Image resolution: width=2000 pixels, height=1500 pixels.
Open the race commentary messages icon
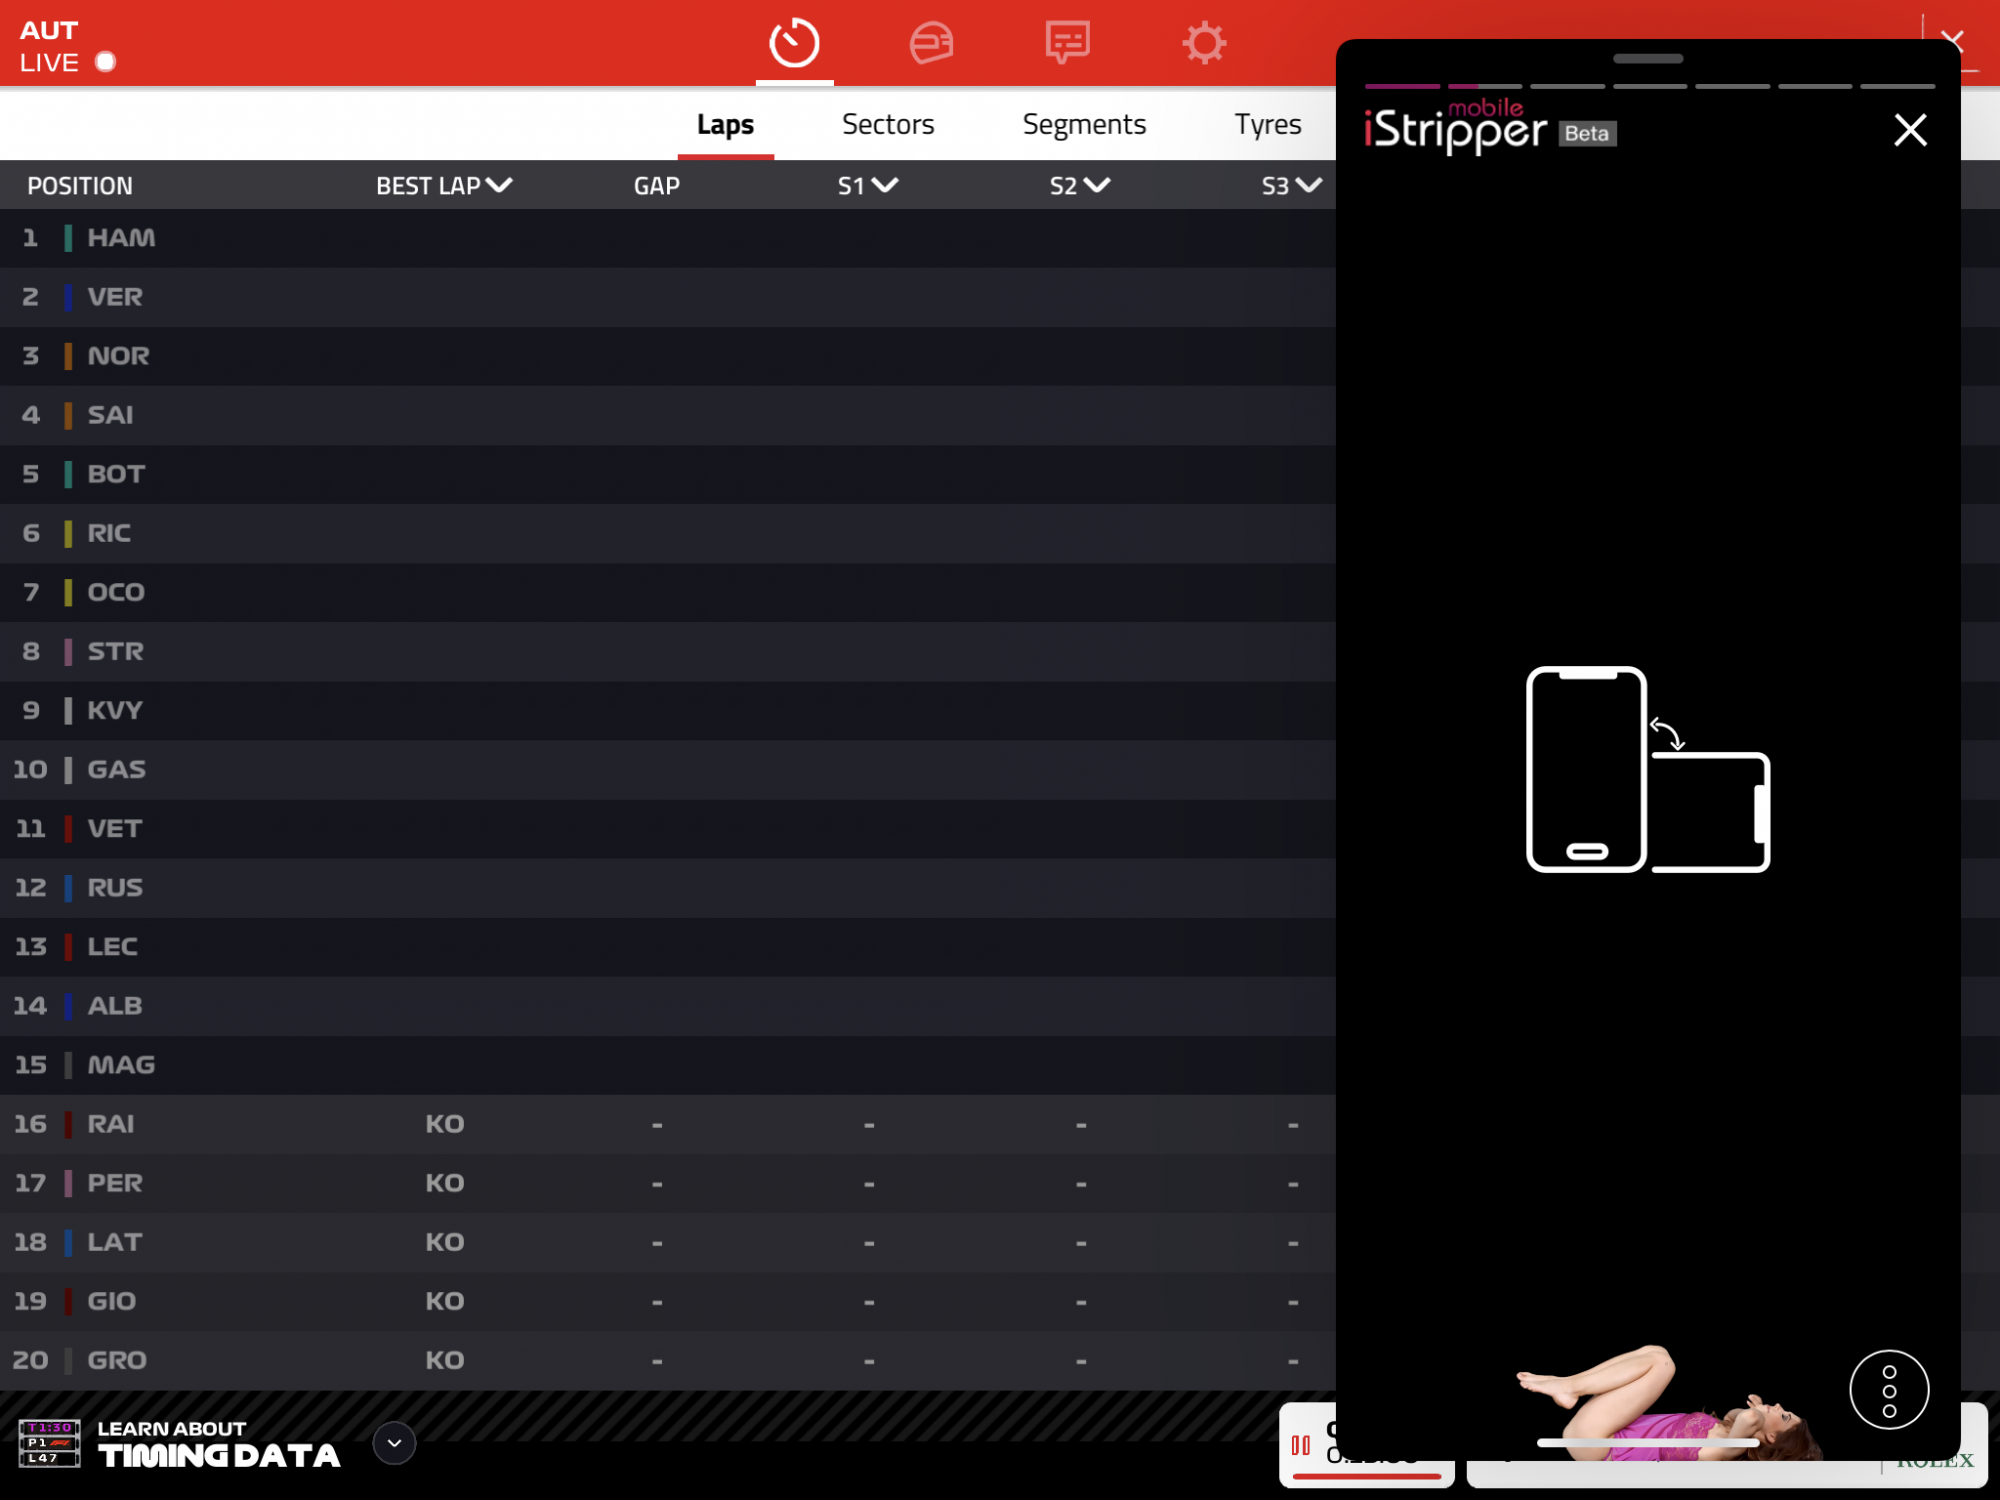pyautogui.click(x=1067, y=43)
